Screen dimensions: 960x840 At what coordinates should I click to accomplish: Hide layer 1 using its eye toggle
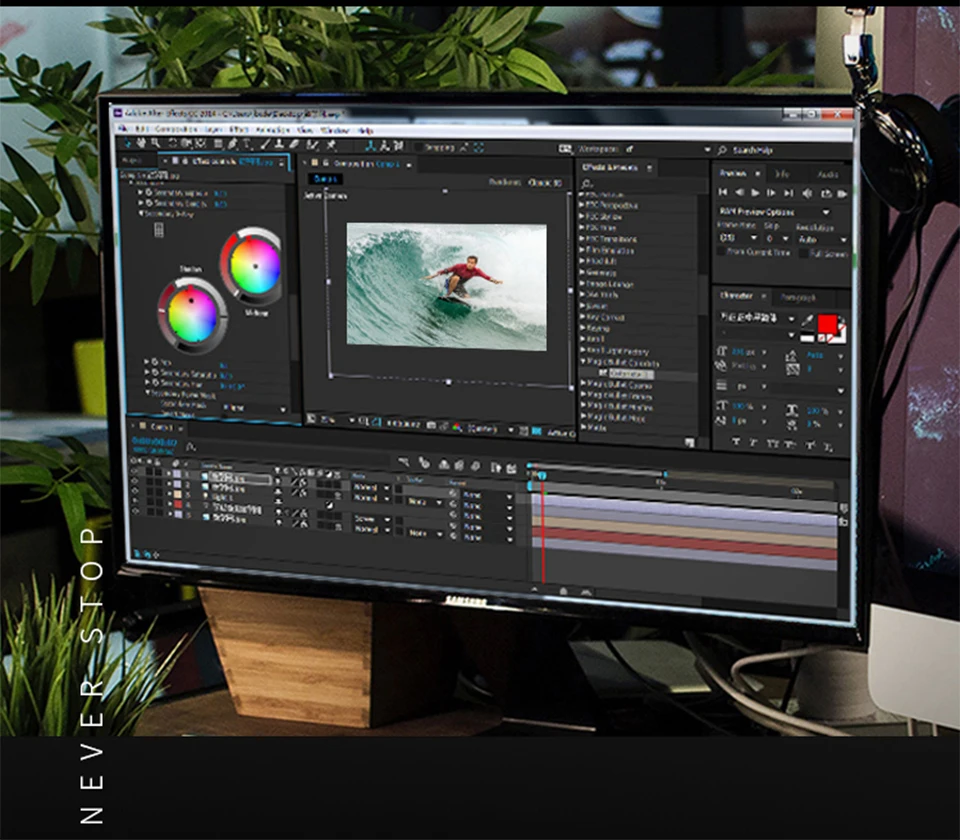(134, 471)
